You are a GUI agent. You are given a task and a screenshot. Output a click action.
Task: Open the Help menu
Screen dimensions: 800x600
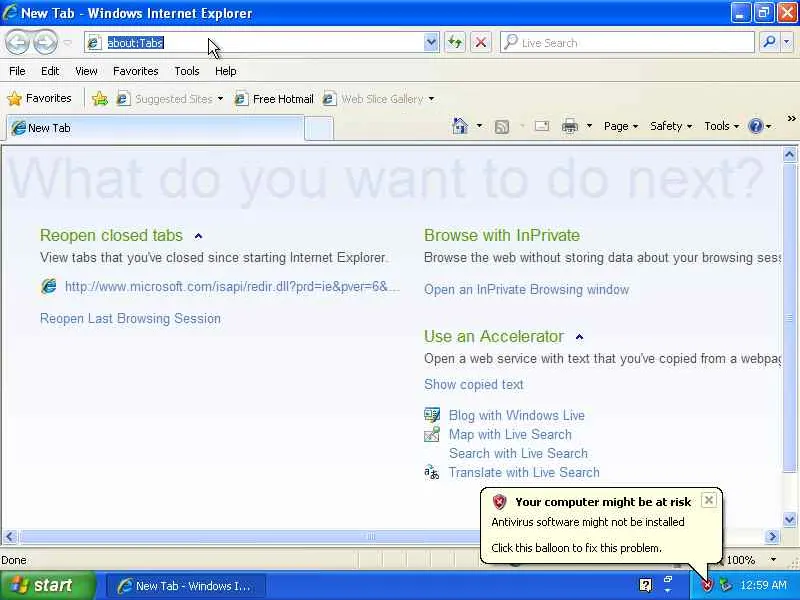pos(226,71)
